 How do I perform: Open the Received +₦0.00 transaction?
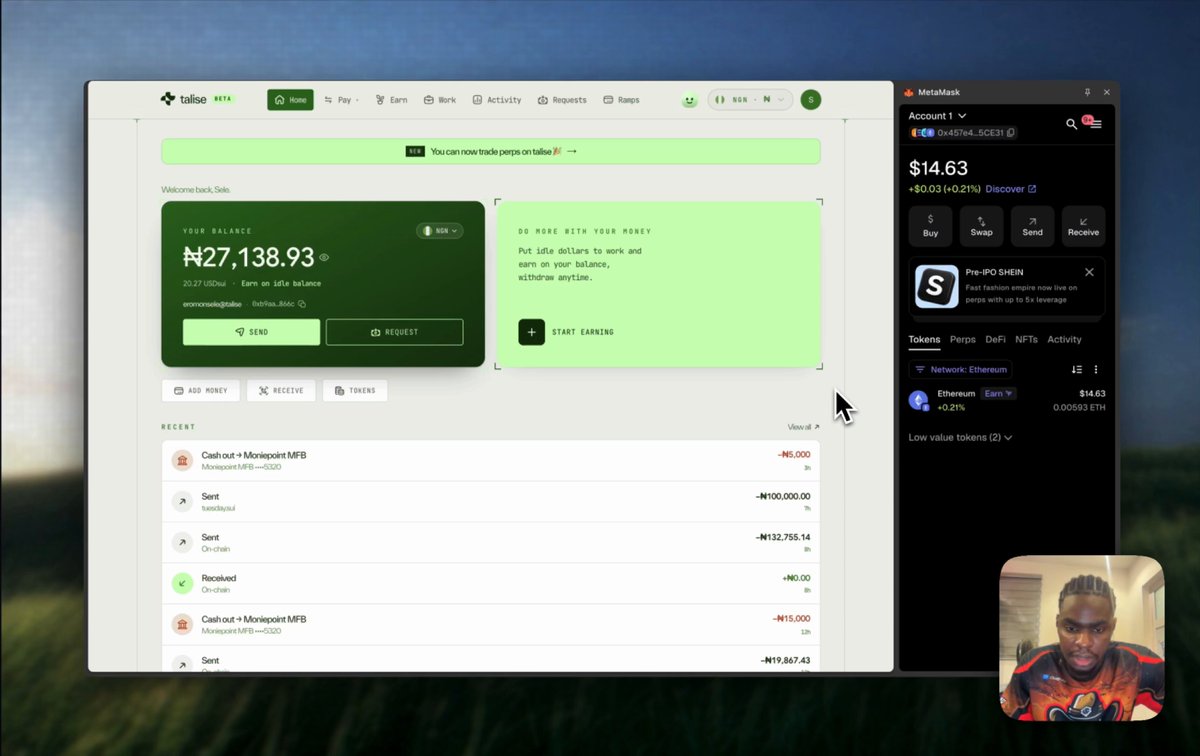491,583
